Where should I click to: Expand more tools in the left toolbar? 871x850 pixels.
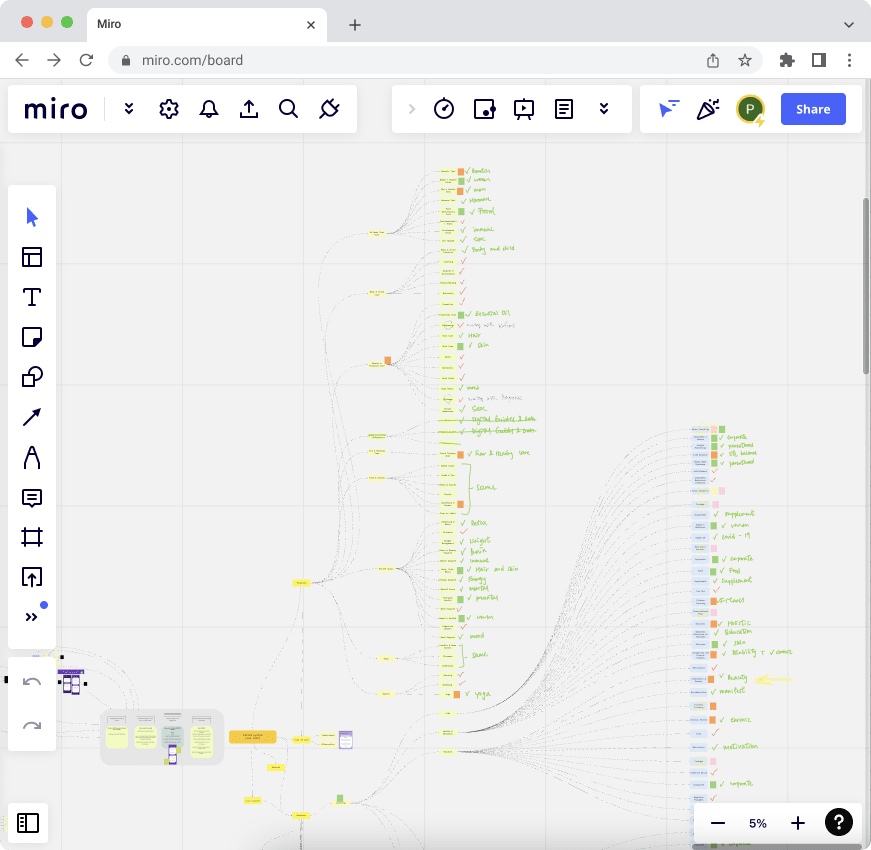32,617
